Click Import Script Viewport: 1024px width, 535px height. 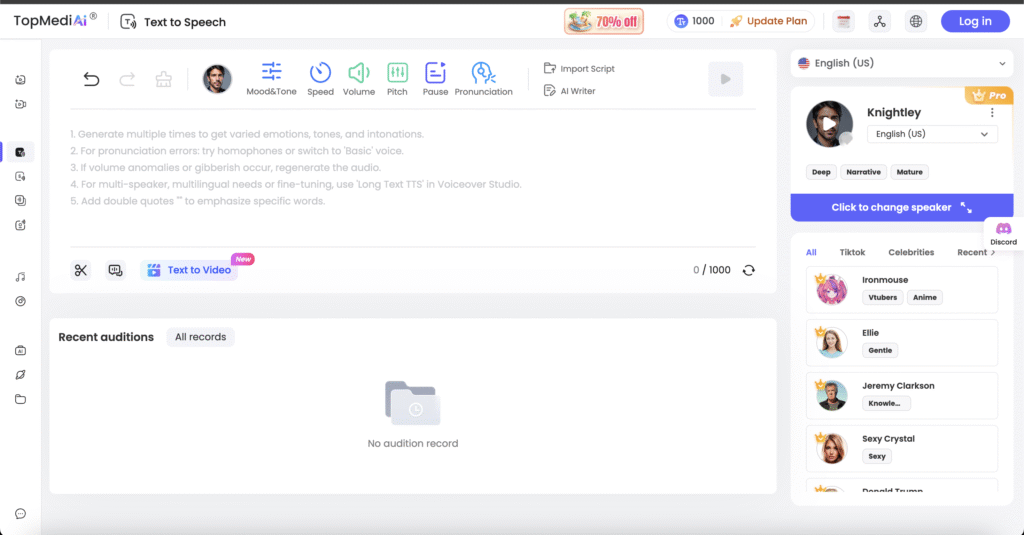tap(579, 69)
